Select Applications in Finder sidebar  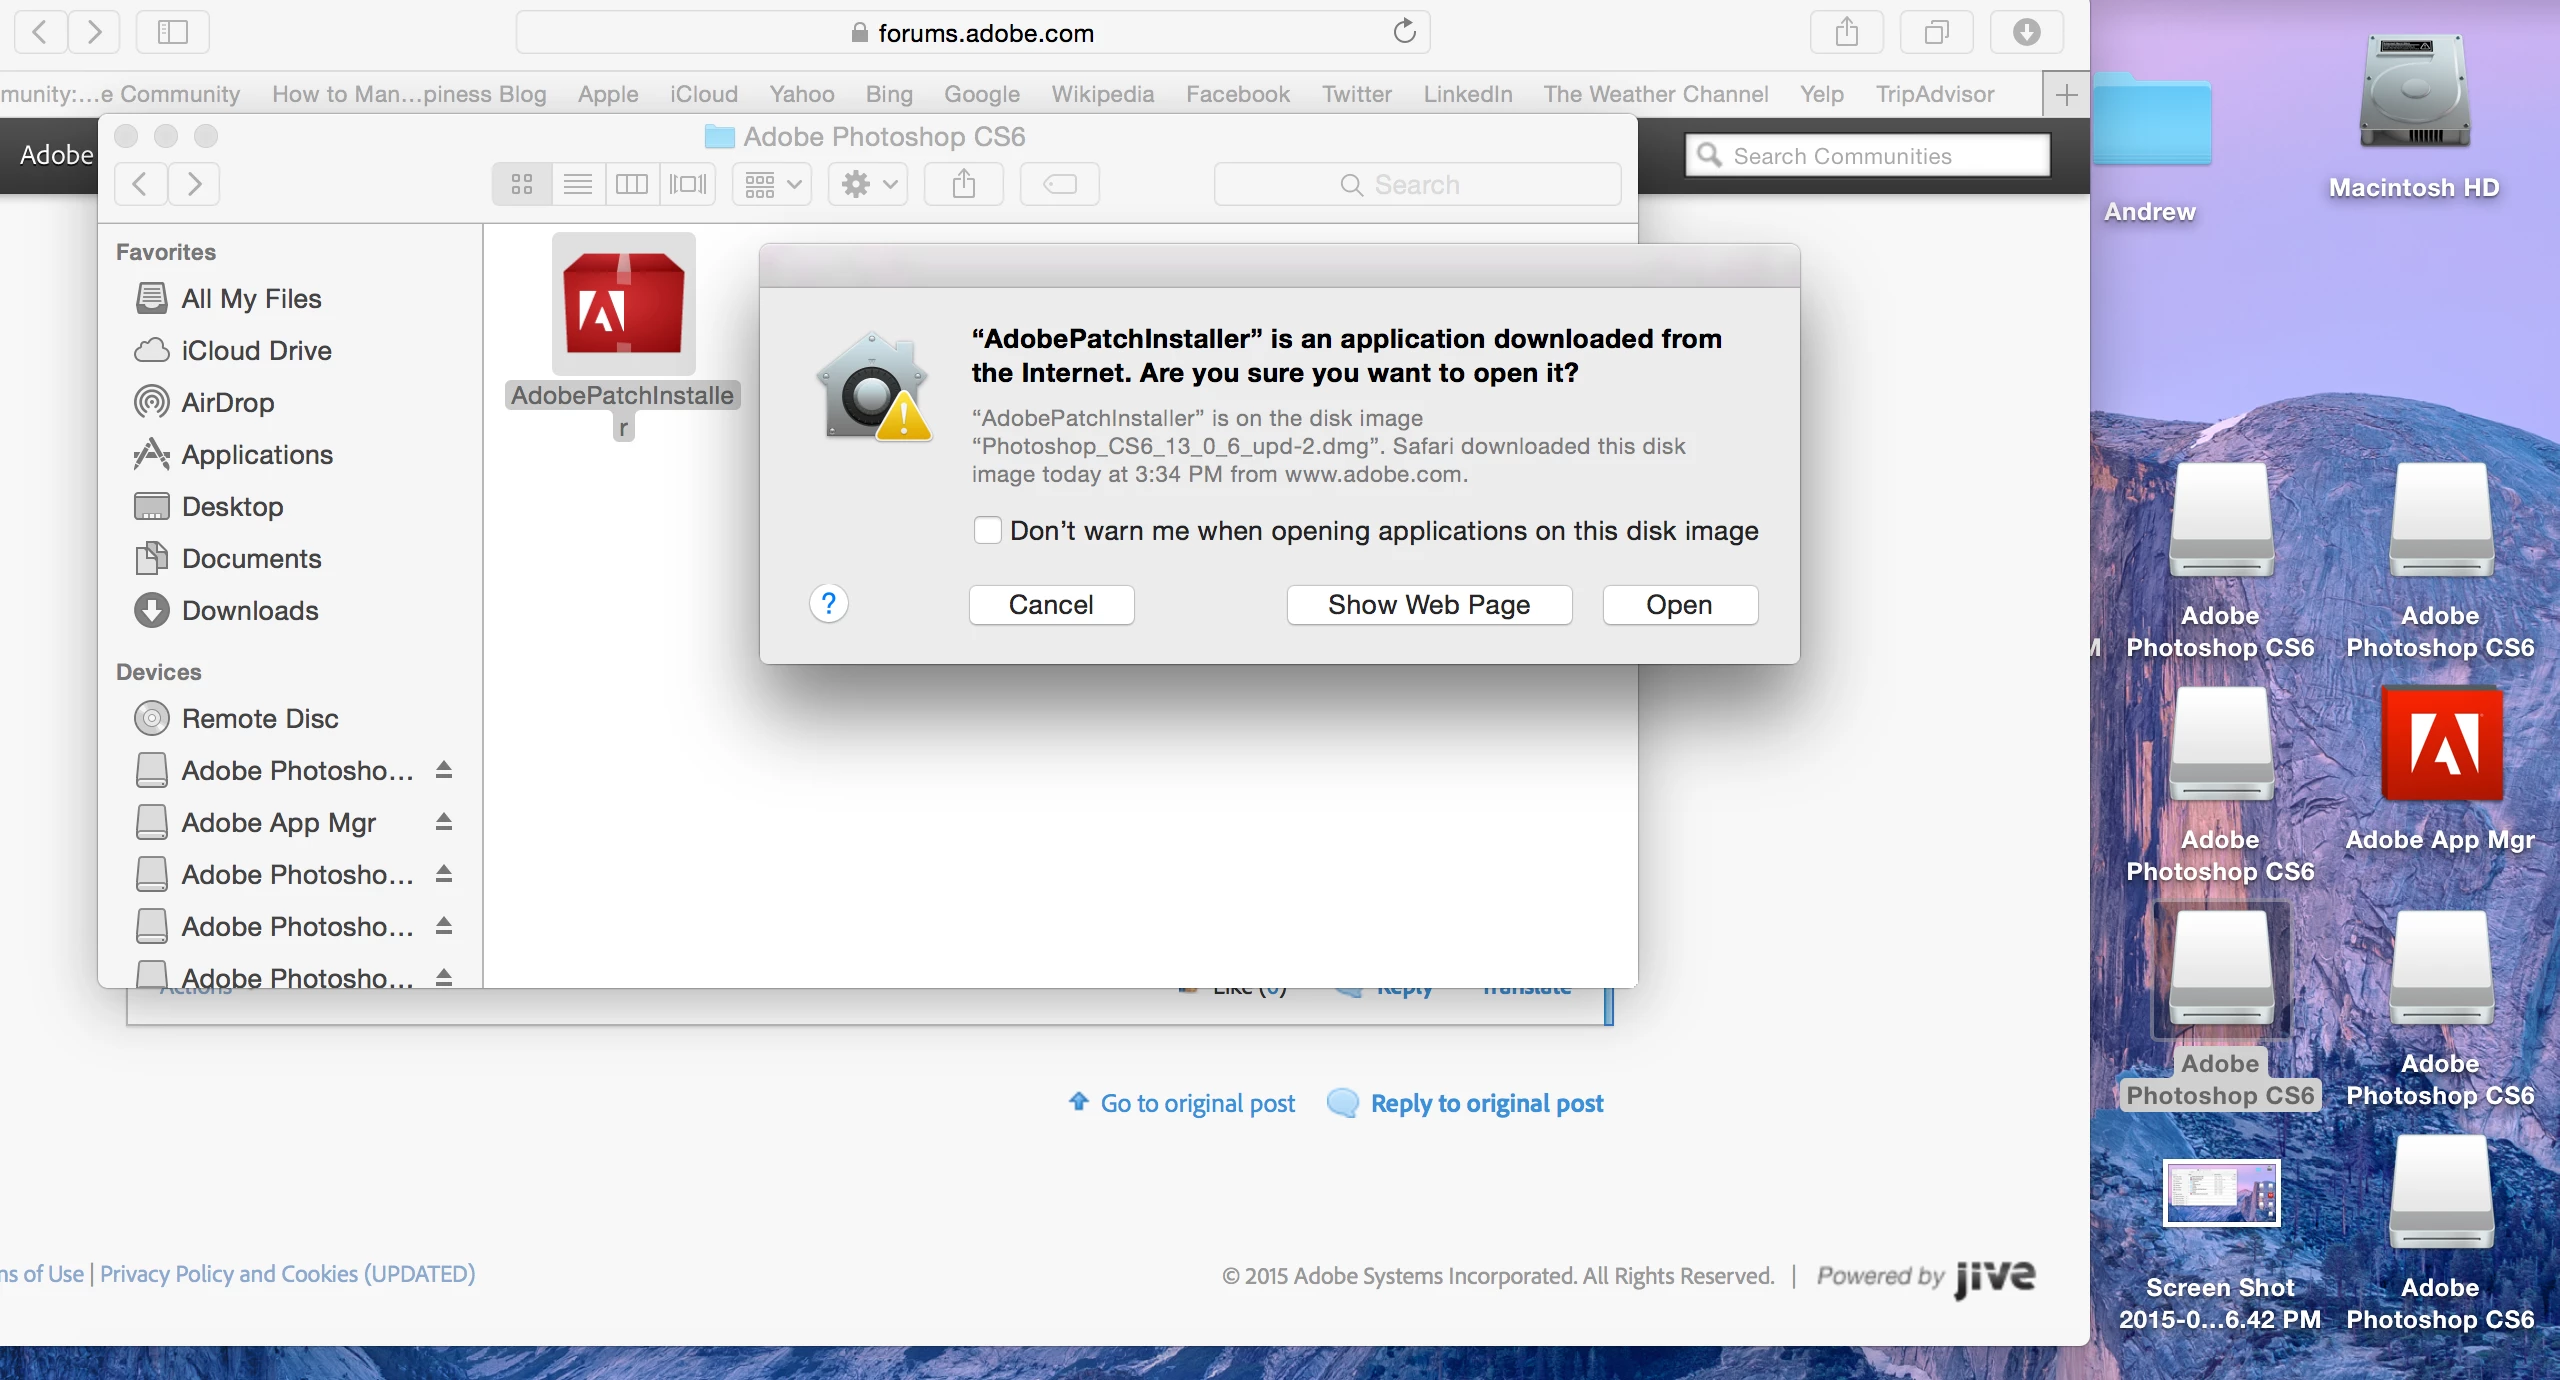pyautogui.click(x=257, y=455)
